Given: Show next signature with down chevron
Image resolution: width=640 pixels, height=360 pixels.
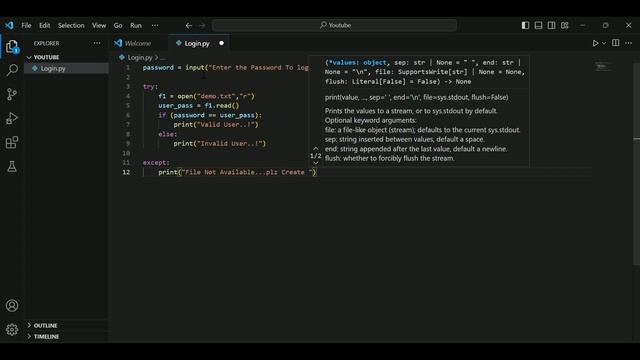Looking at the screenshot, I should (316, 163).
